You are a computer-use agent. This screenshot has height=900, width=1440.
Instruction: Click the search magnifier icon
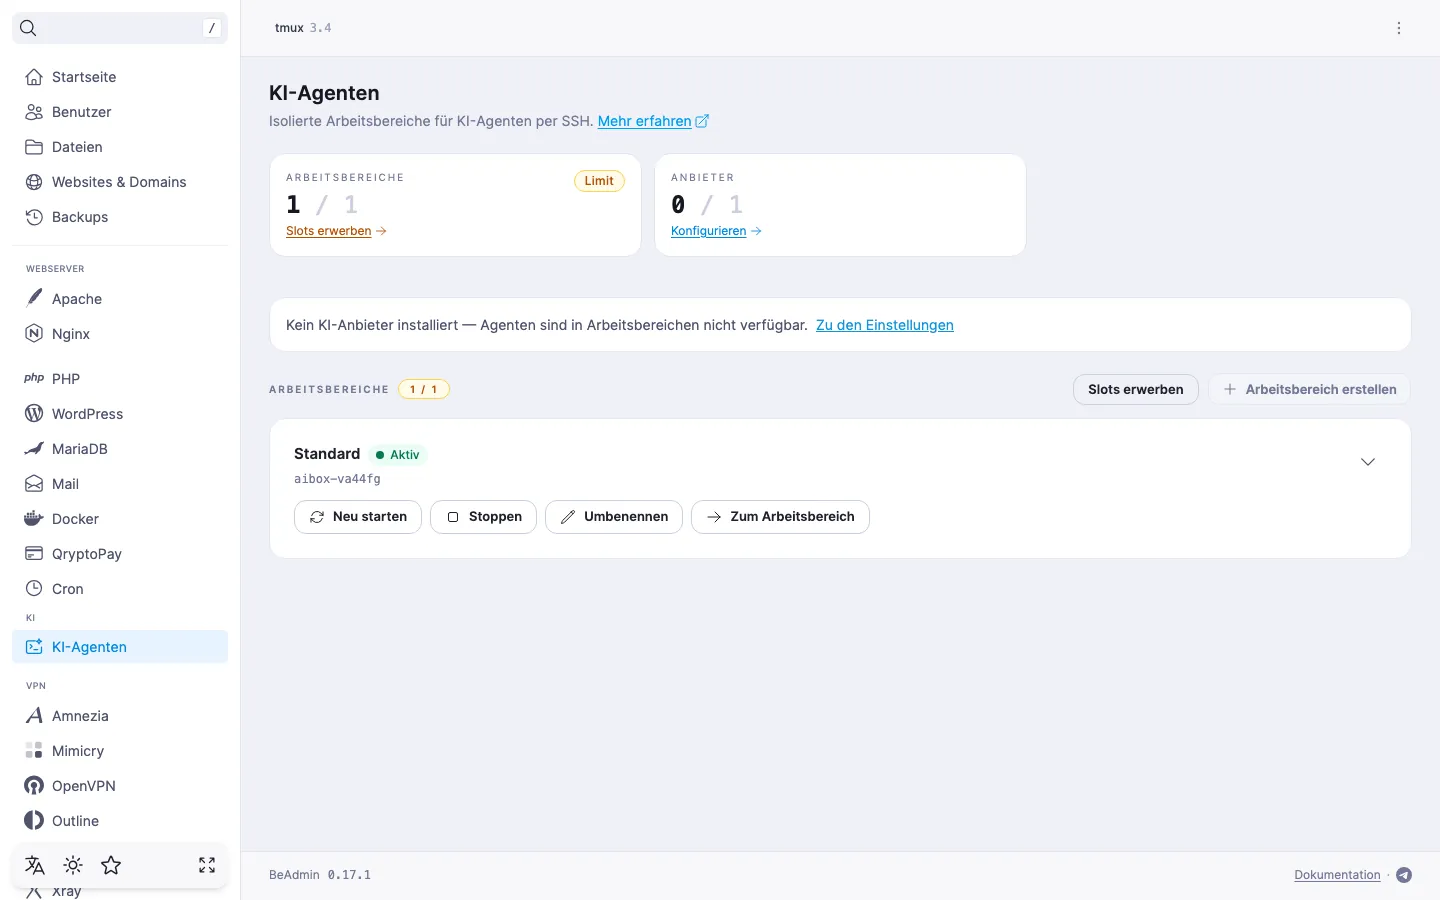click(28, 28)
